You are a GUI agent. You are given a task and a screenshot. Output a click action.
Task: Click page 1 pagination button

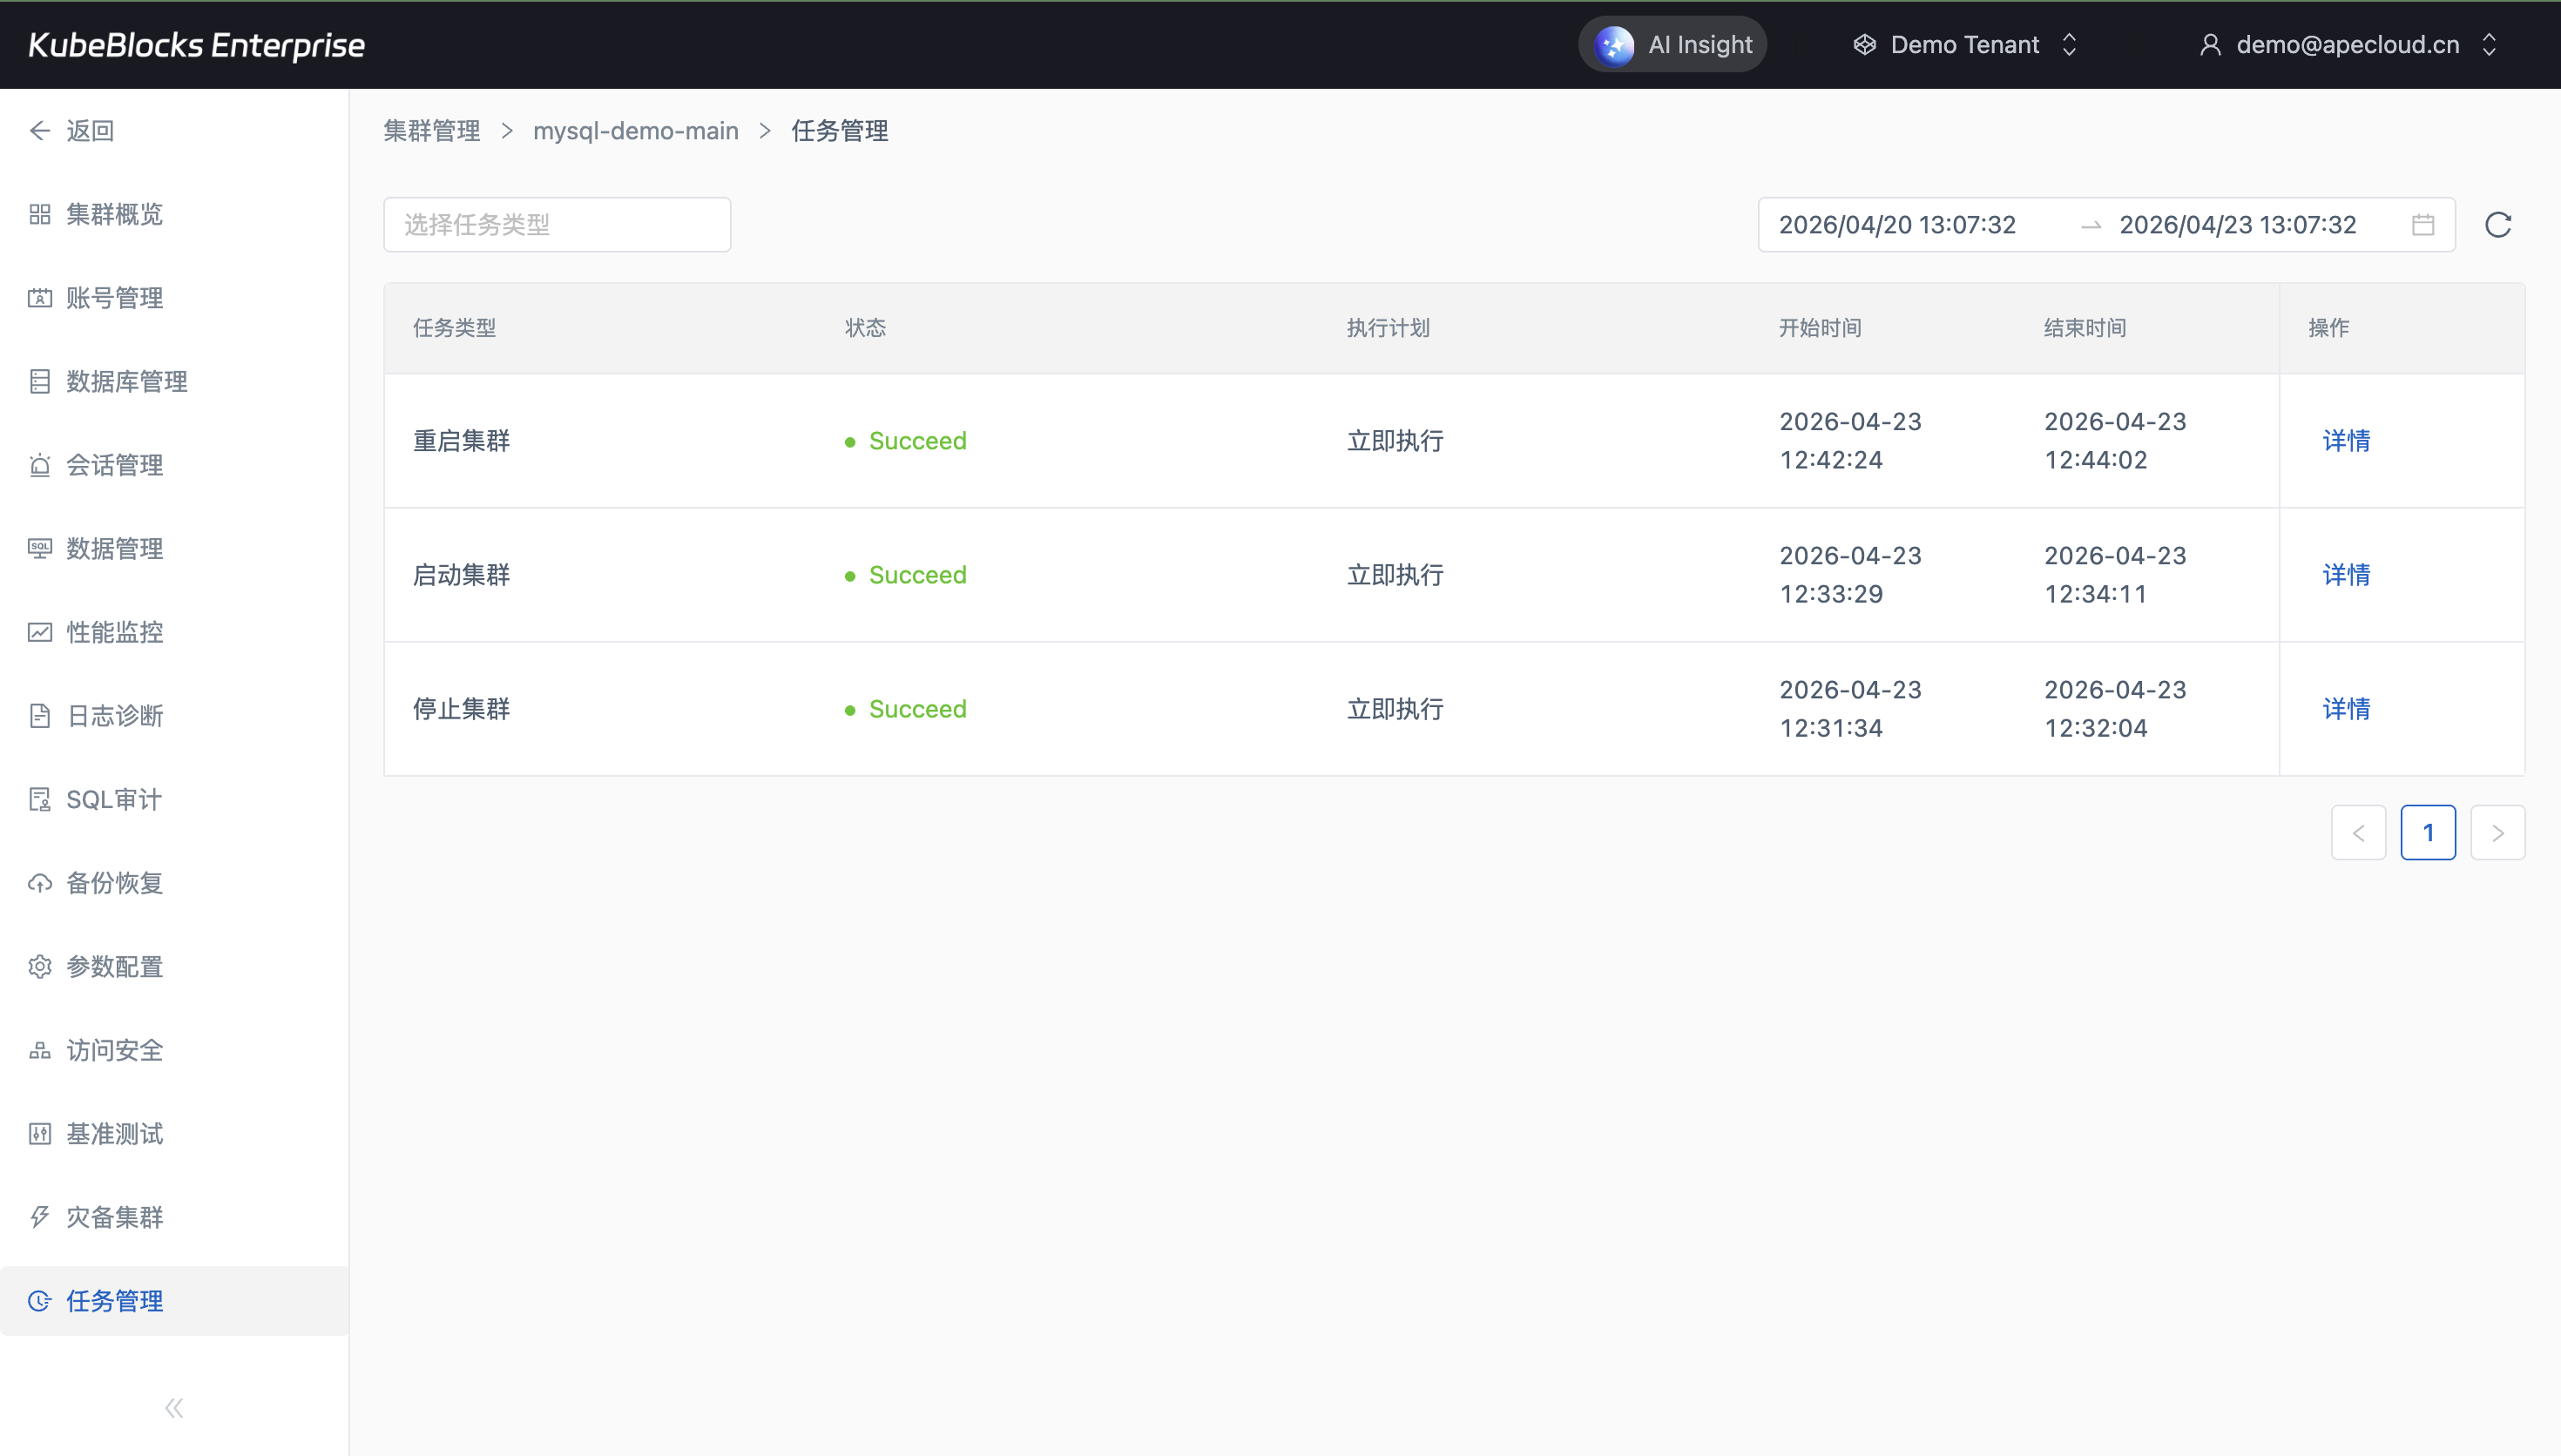pos(2427,833)
